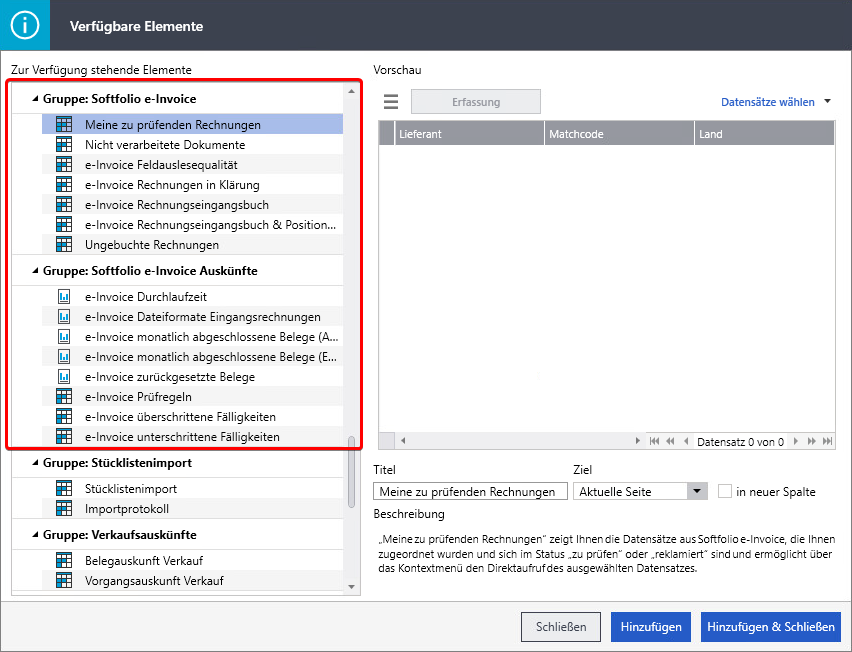Collapse group Softfolio e-Invoice
The image size is (852, 652).
click(x=35, y=99)
